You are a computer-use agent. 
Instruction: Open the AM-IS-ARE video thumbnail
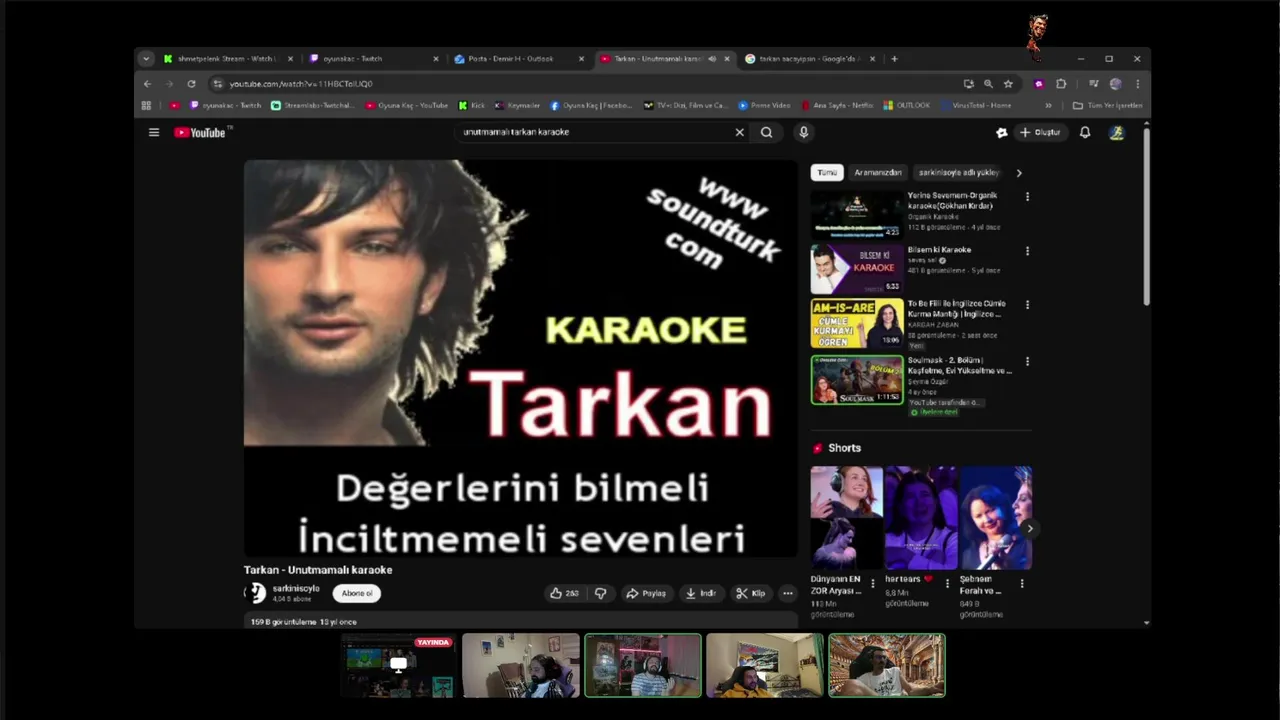click(x=856, y=322)
